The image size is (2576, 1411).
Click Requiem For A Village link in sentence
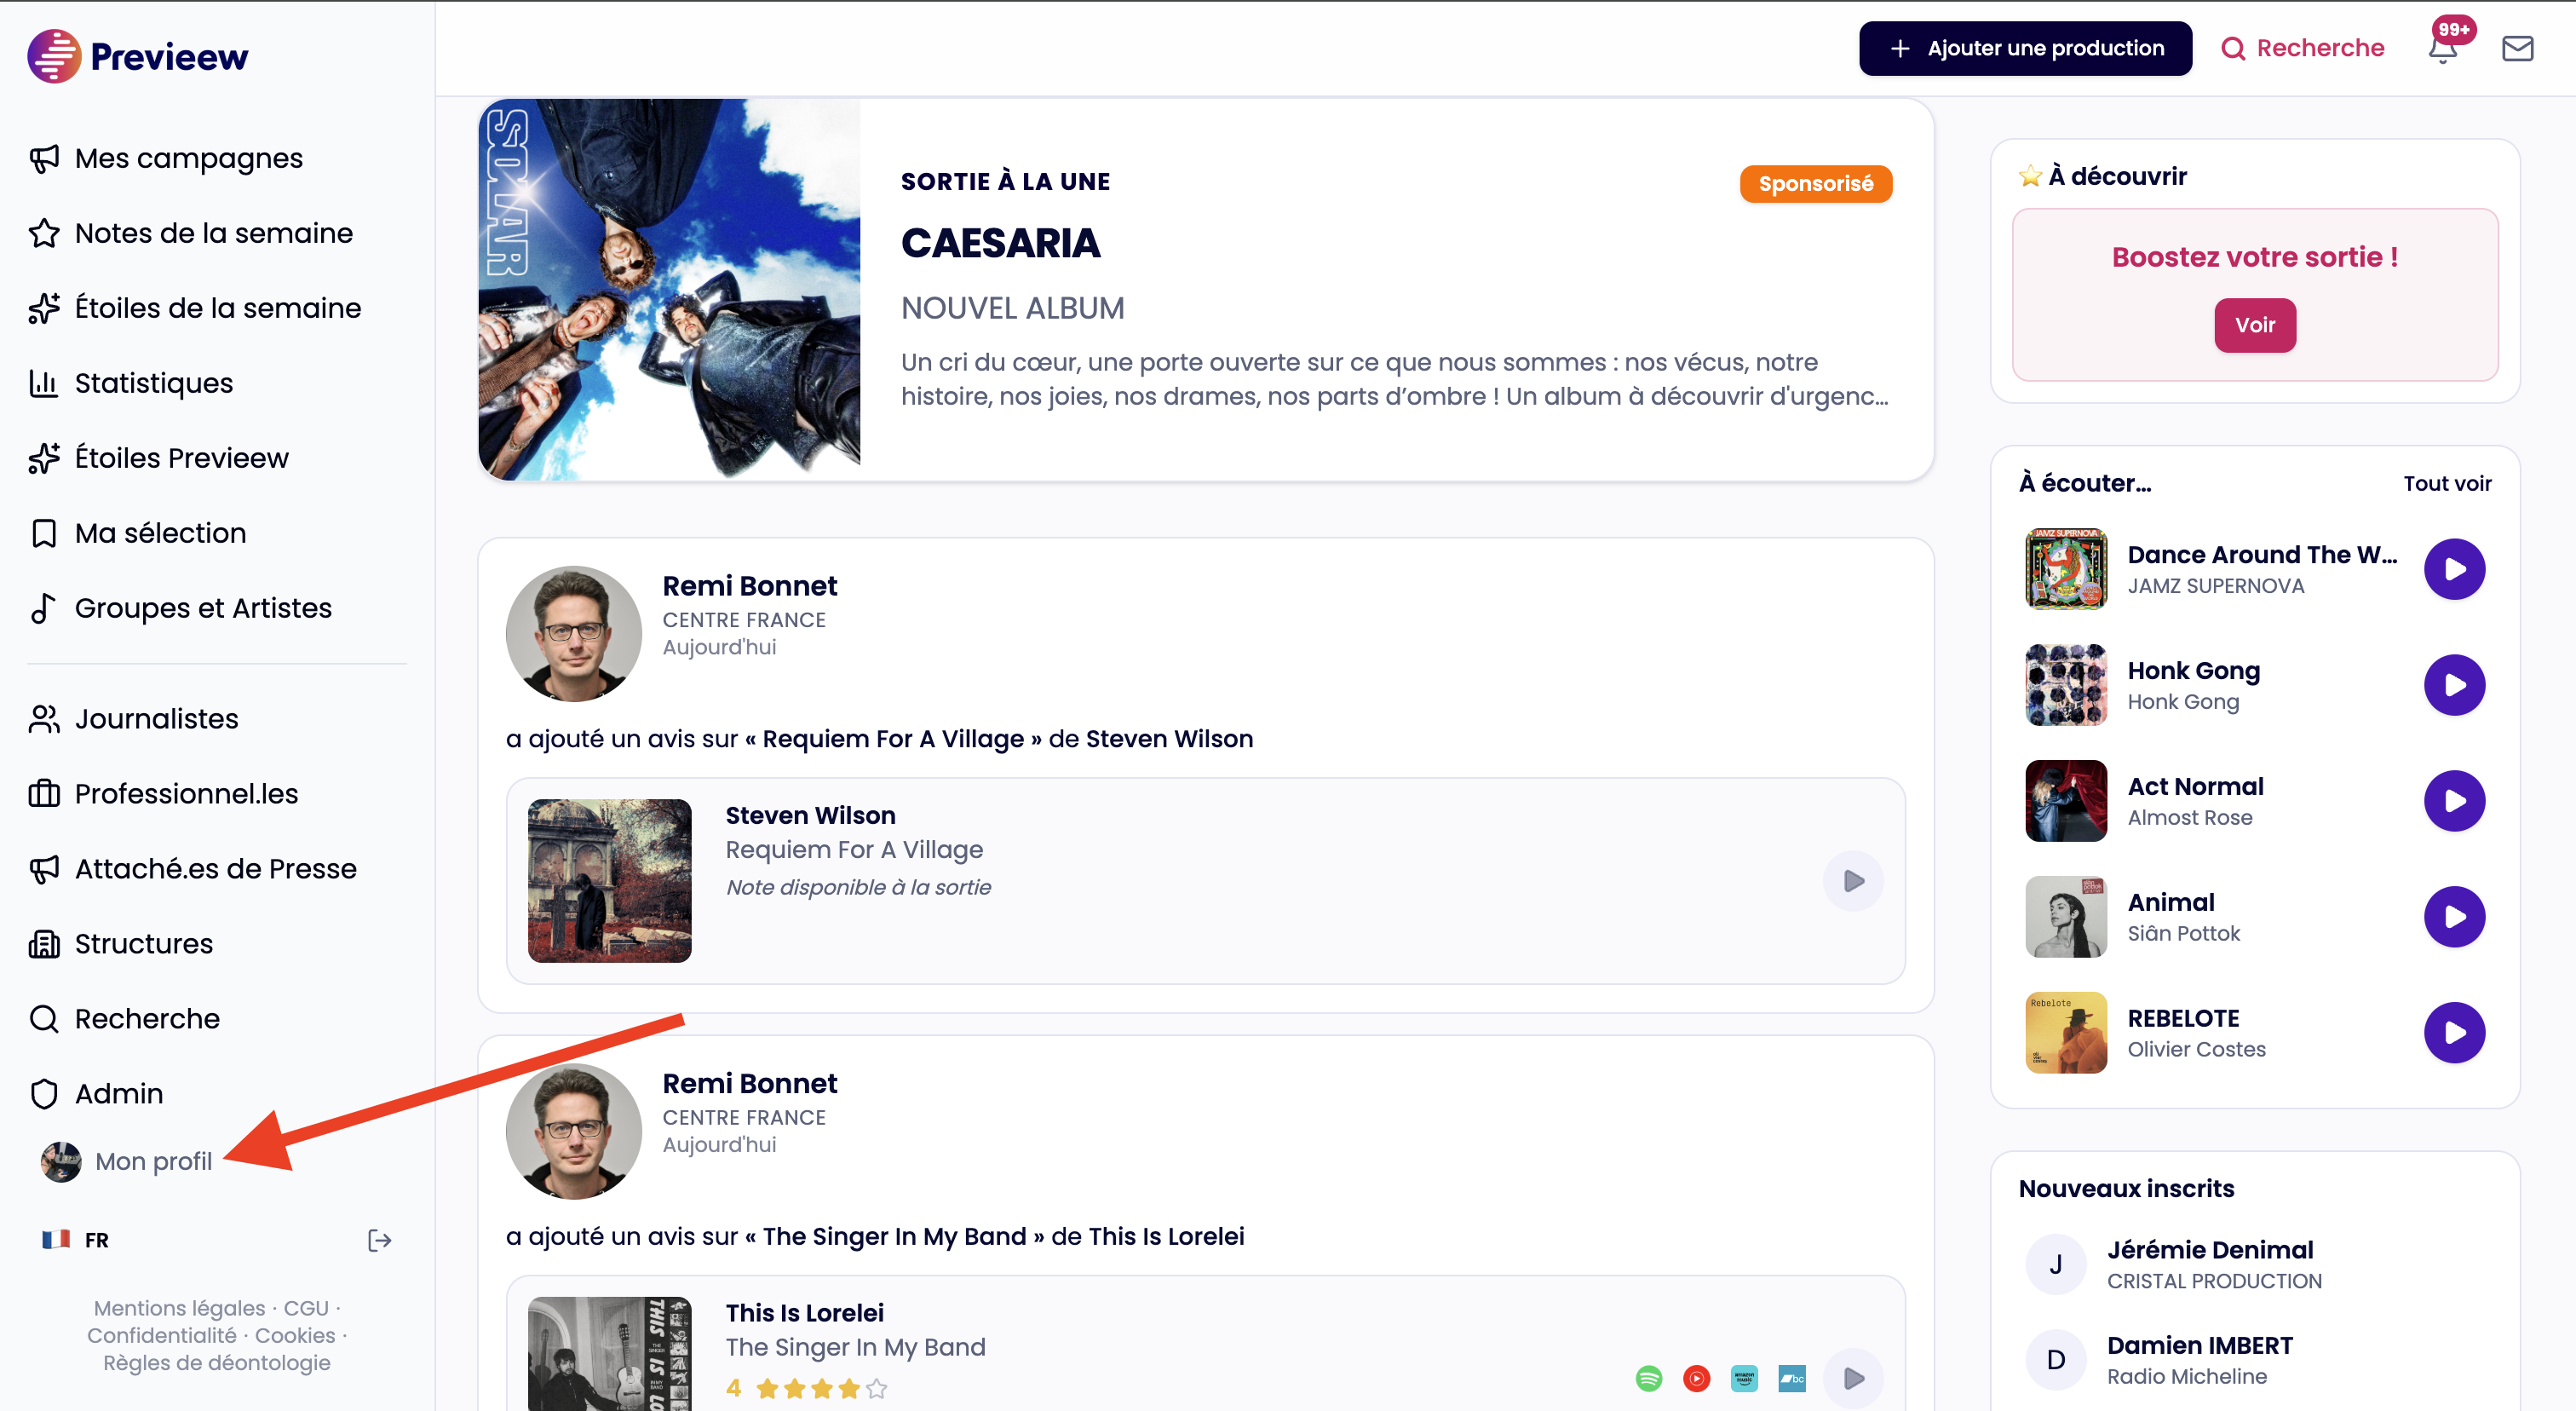[893, 739]
